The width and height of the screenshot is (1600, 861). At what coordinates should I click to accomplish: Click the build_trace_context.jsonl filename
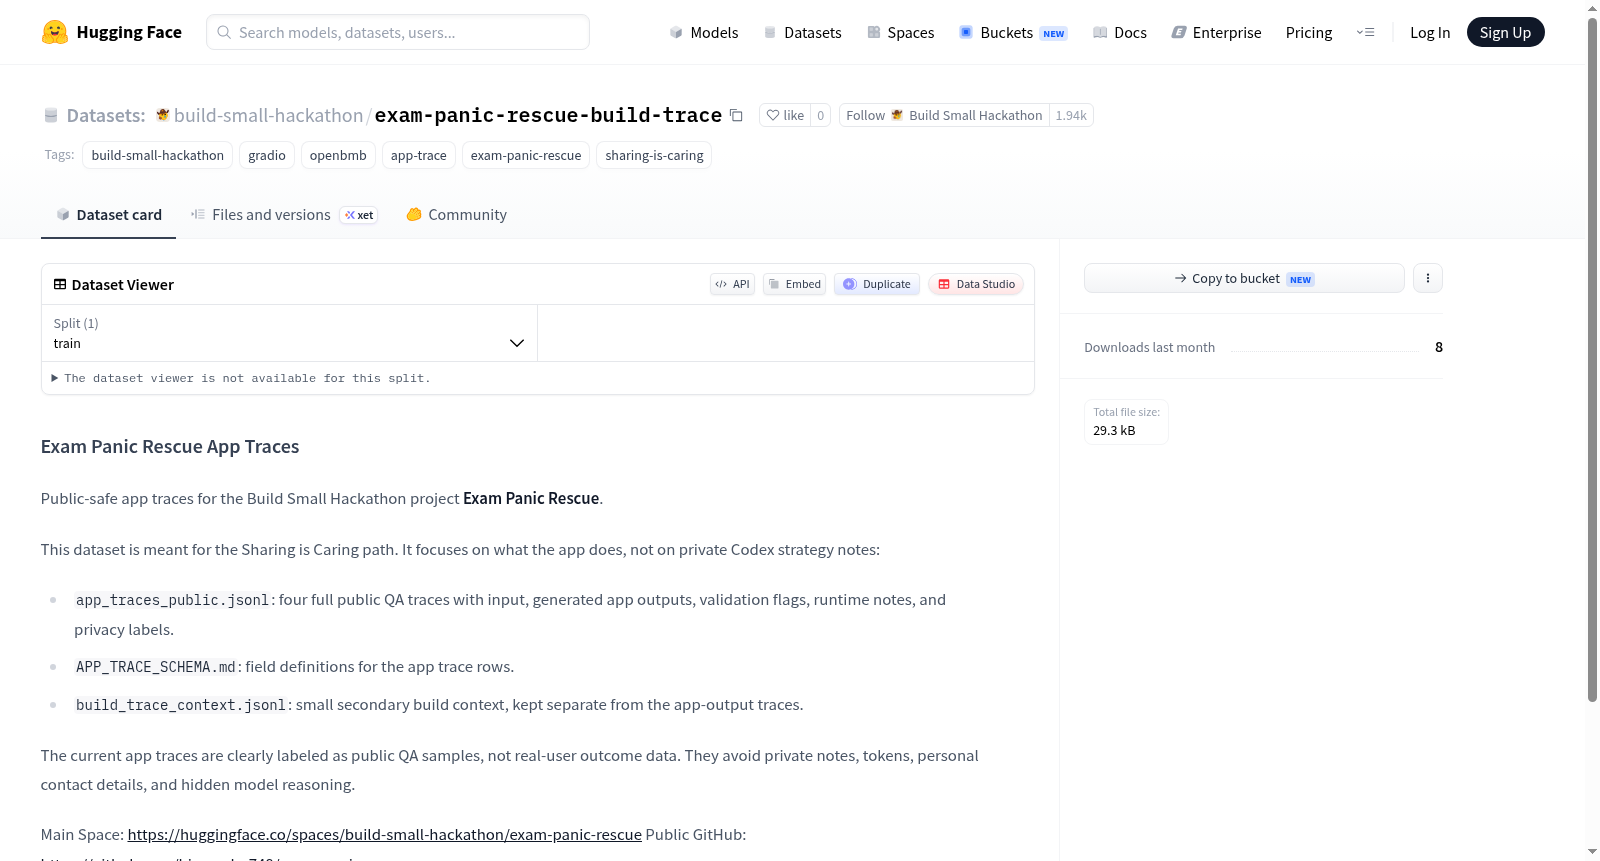click(181, 705)
